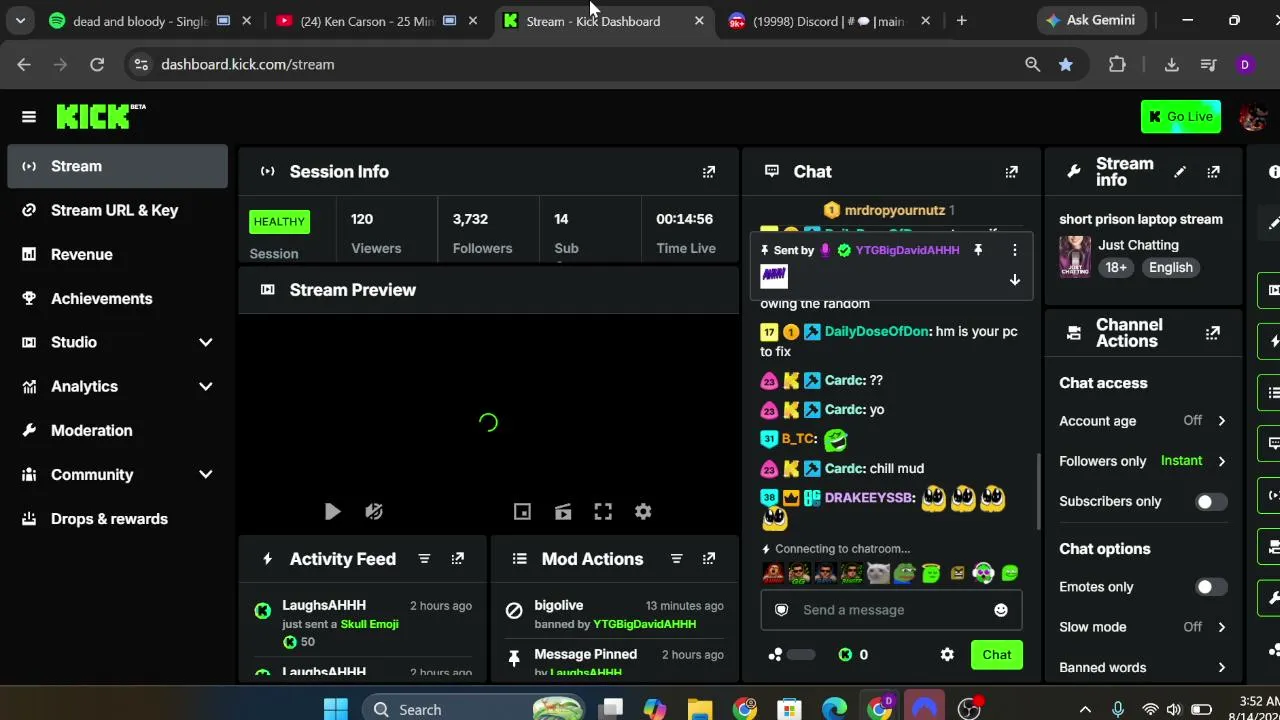The width and height of the screenshot is (1280, 720).
Task: Pop out the Stream info panel
Action: 1214,172
